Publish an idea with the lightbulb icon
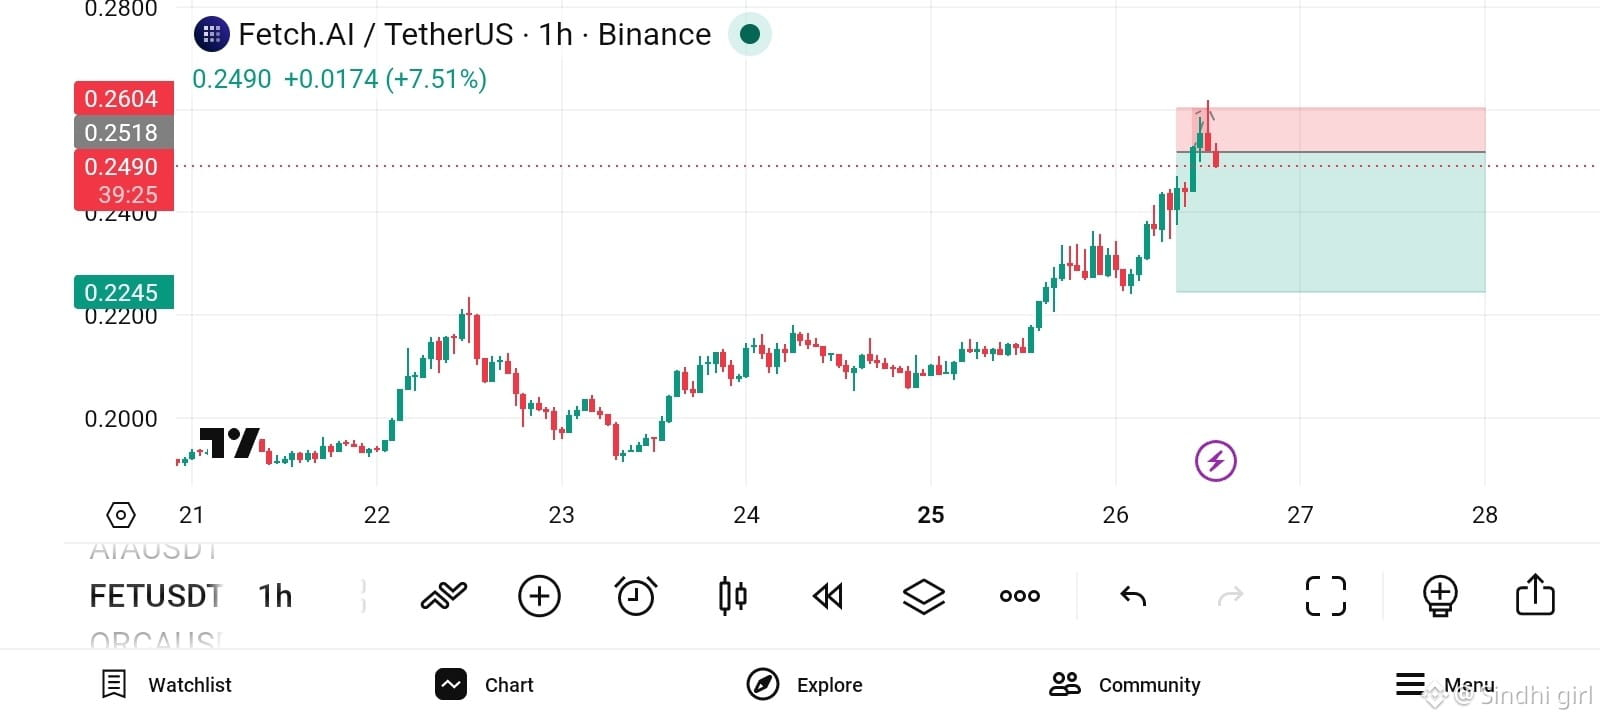Screen dimensions: 1600x720 click(1439, 596)
